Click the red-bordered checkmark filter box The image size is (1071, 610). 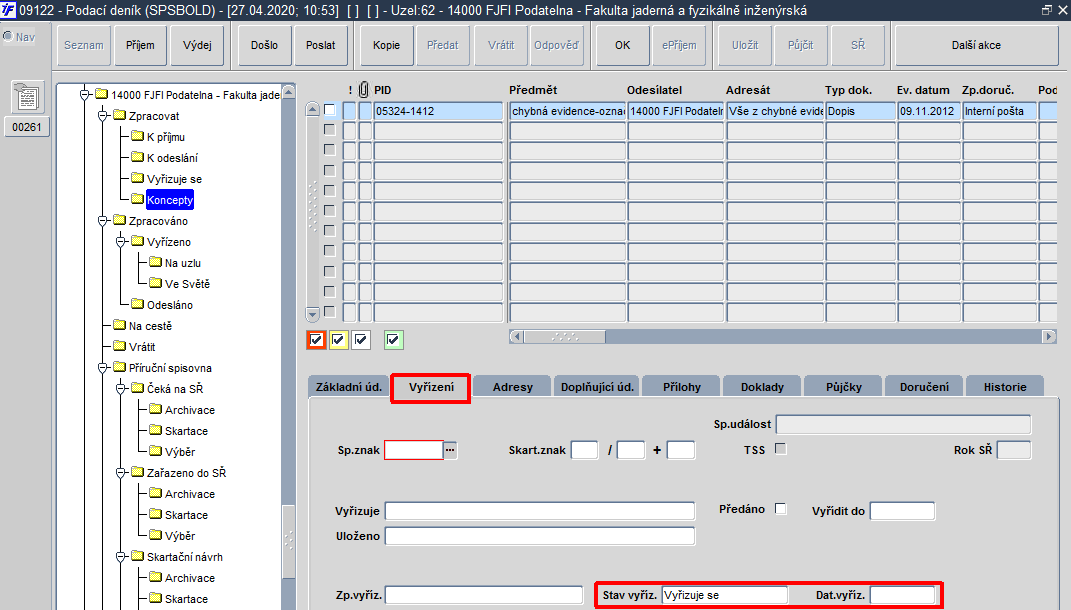pos(316,339)
